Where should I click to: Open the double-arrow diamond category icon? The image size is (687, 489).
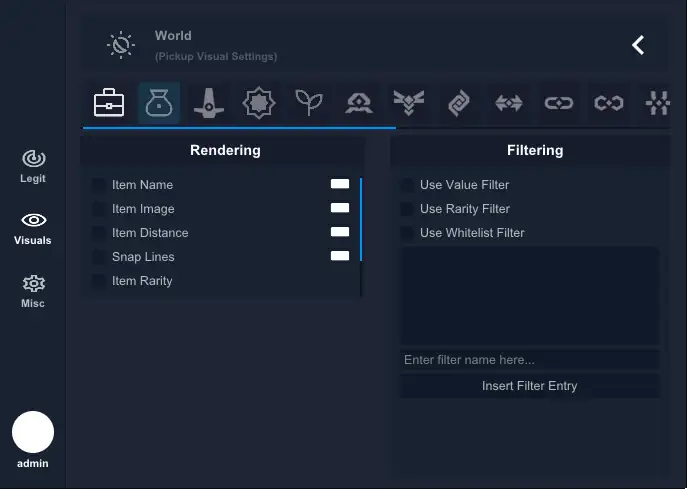pos(509,103)
